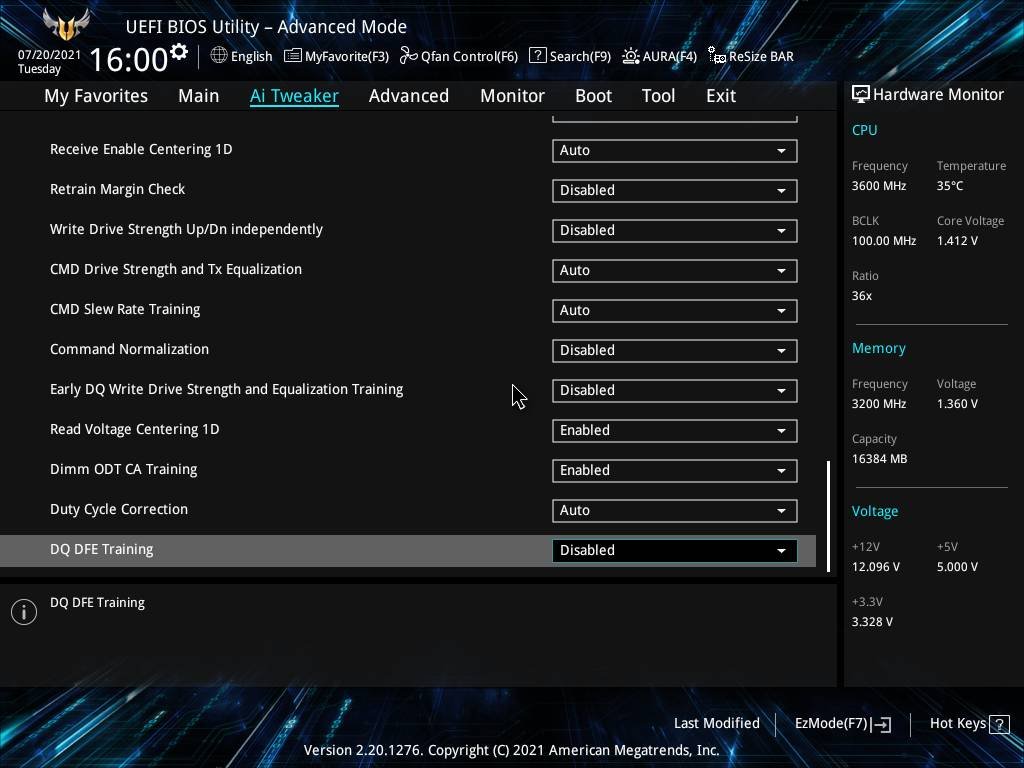Switch to EzMode(F7)
The width and height of the screenshot is (1024, 768).
[x=842, y=724]
